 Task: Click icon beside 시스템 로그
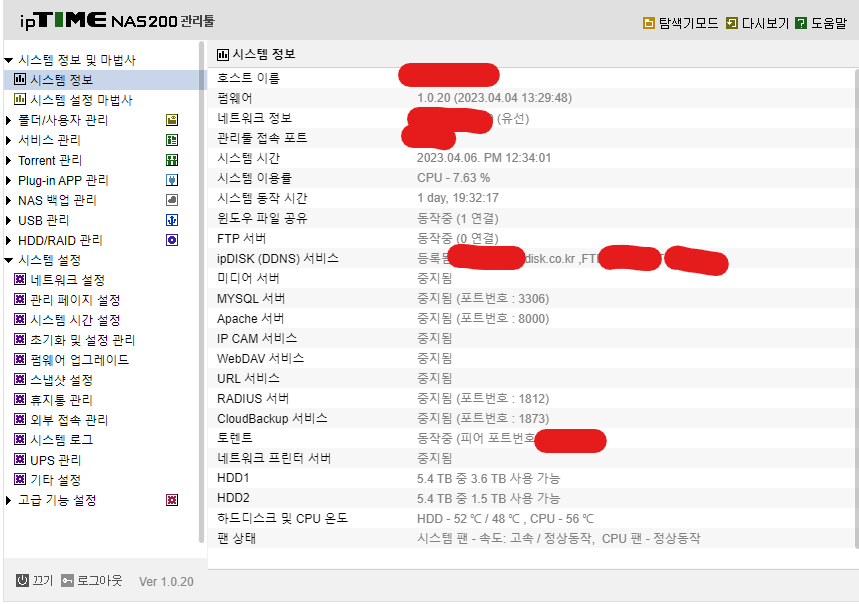(x=20, y=439)
